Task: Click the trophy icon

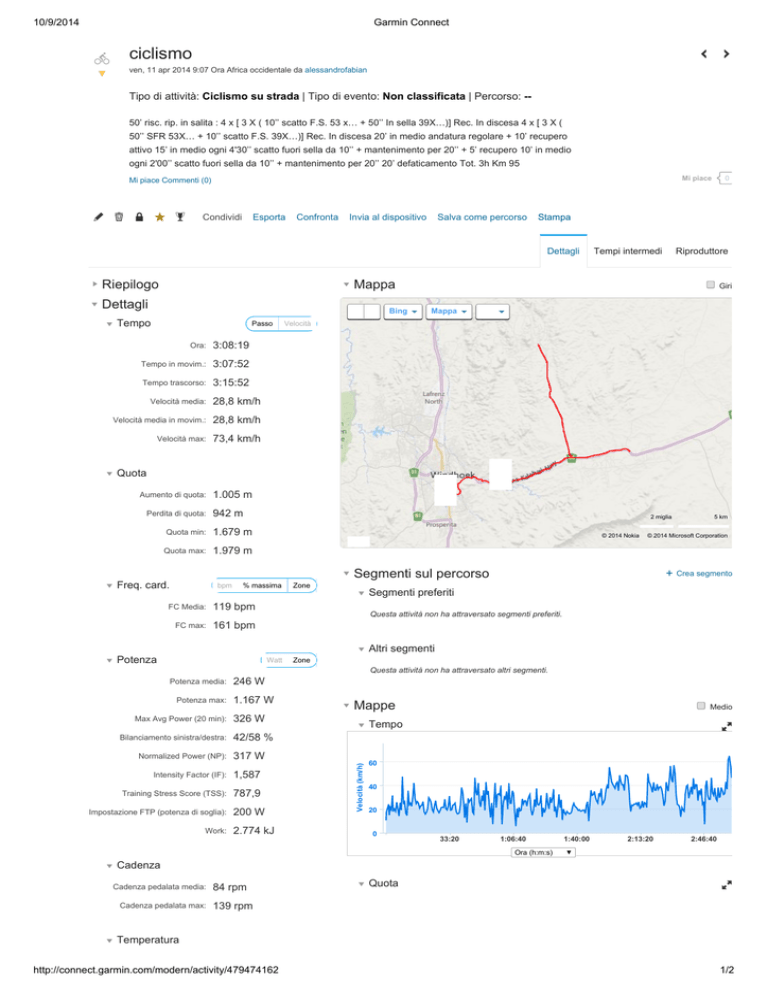Action: [180, 217]
